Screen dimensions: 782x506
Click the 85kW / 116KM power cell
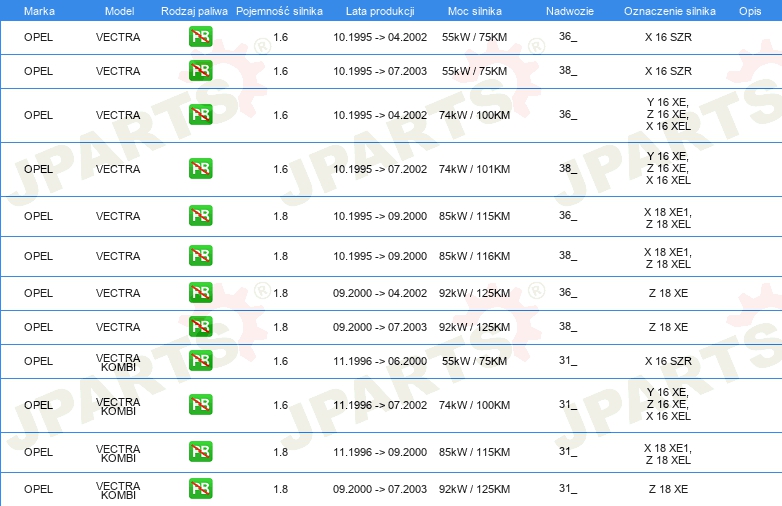[474, 256]
